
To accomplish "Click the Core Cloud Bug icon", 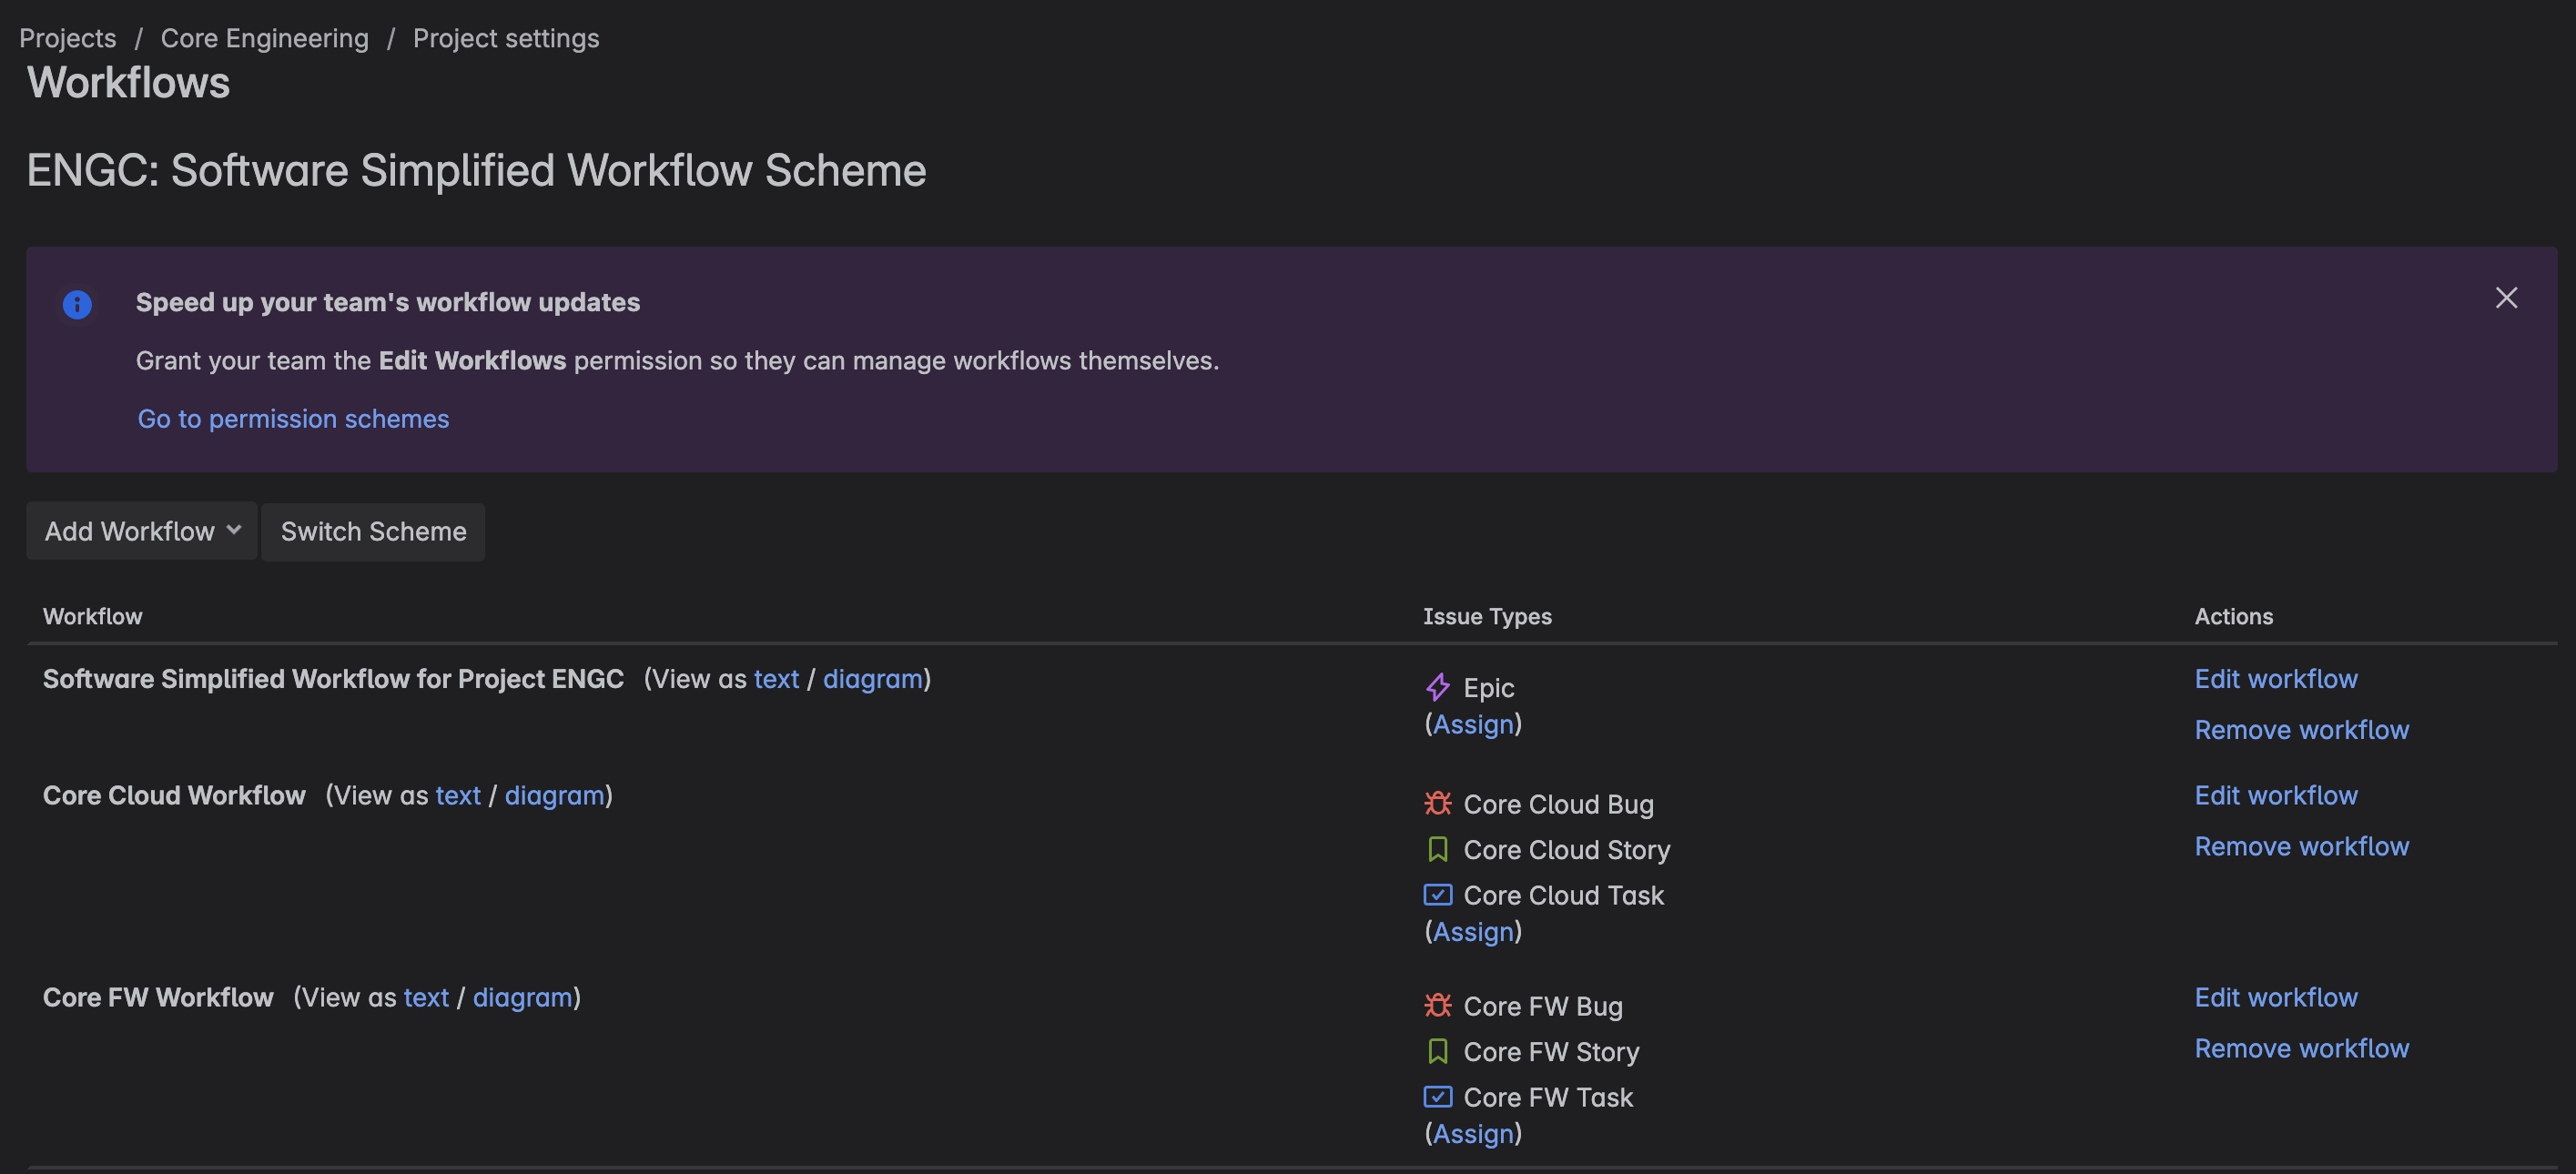I will 1437,803.
